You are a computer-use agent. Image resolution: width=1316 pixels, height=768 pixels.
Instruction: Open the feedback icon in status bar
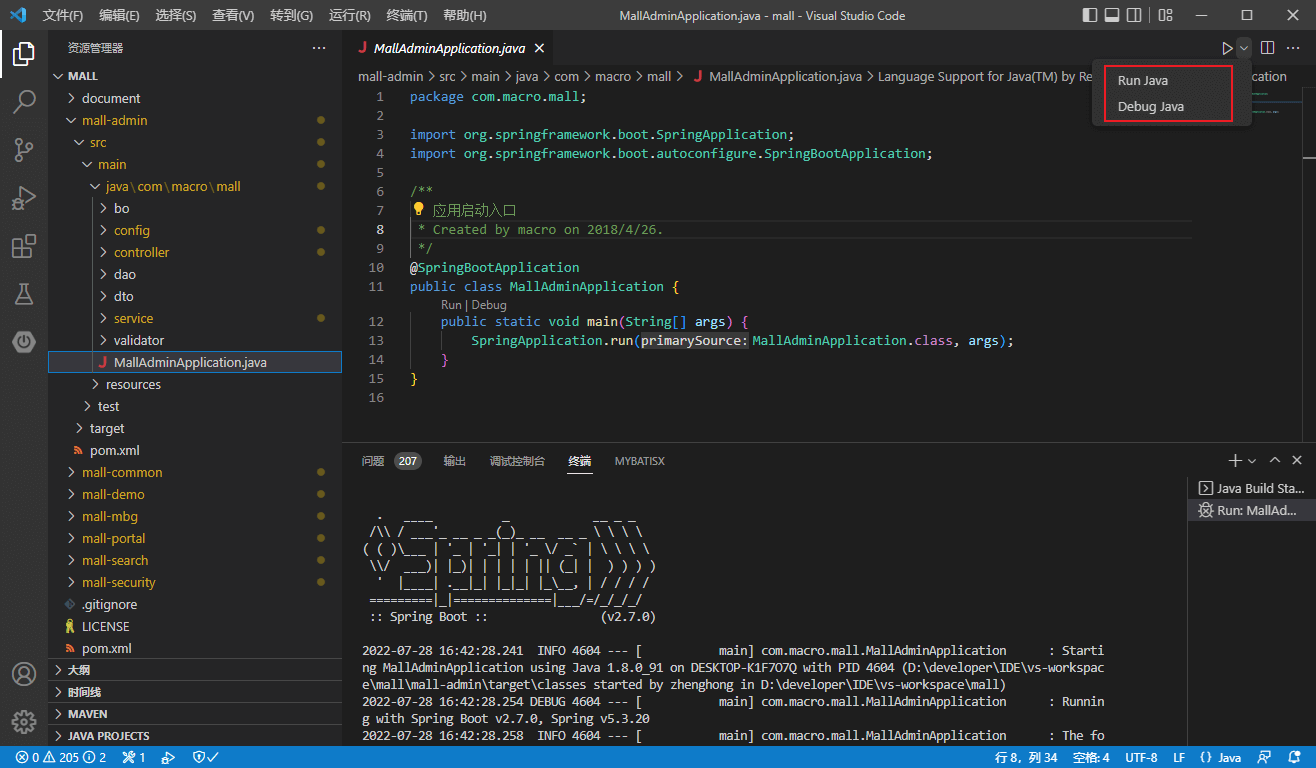click(x=1266, y=757)
